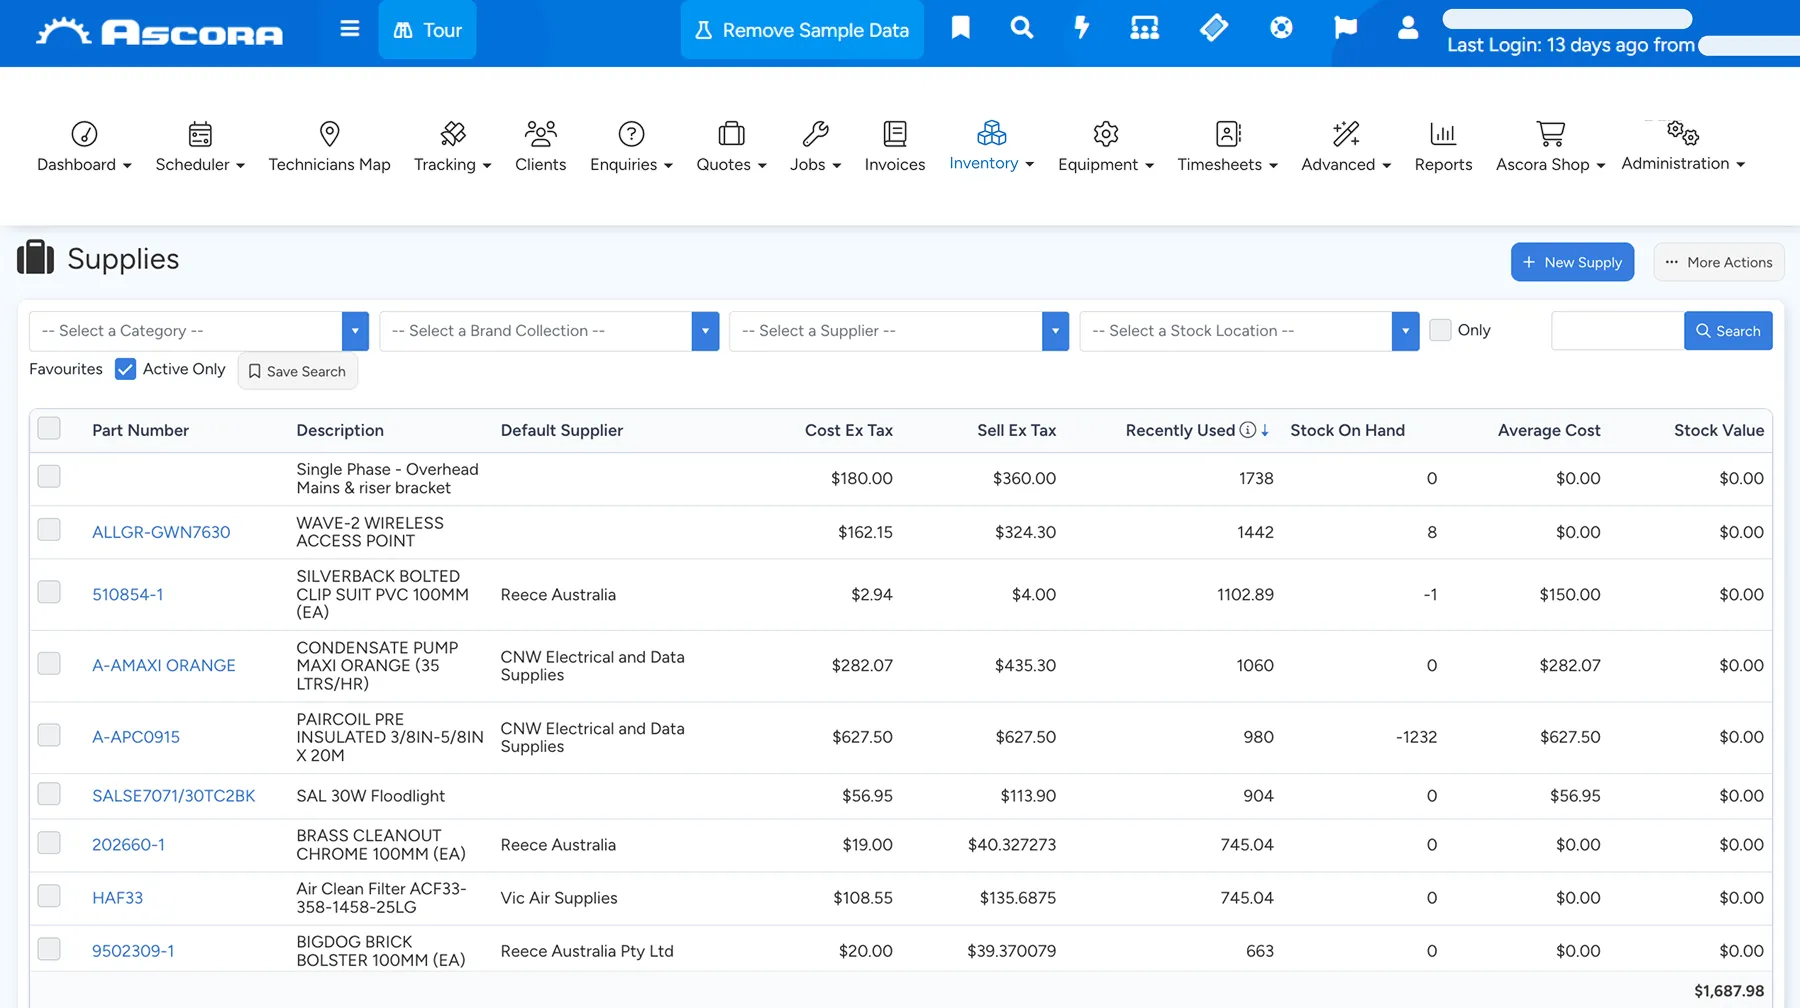Viewport: 1800px width, 1008px height.
Task: Sort by Recently Used column
Action: [x=1180, y=430]
